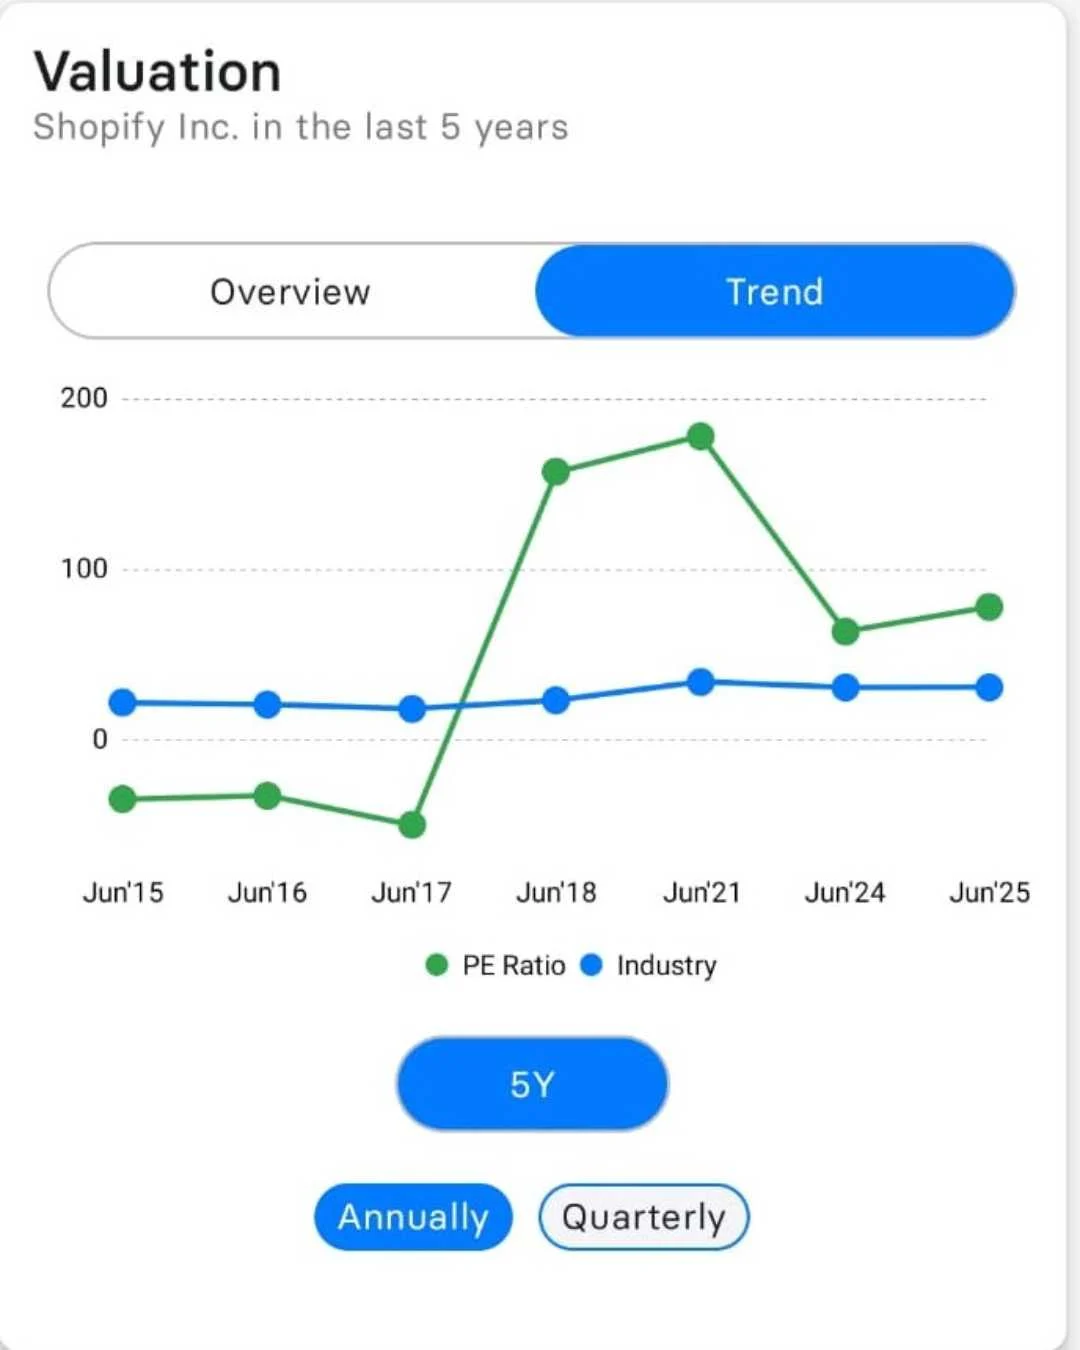Click the Jun'17 lowest PE Ratio point
The width and height of the screenshot is (1080, 1350).
(412, 825)
